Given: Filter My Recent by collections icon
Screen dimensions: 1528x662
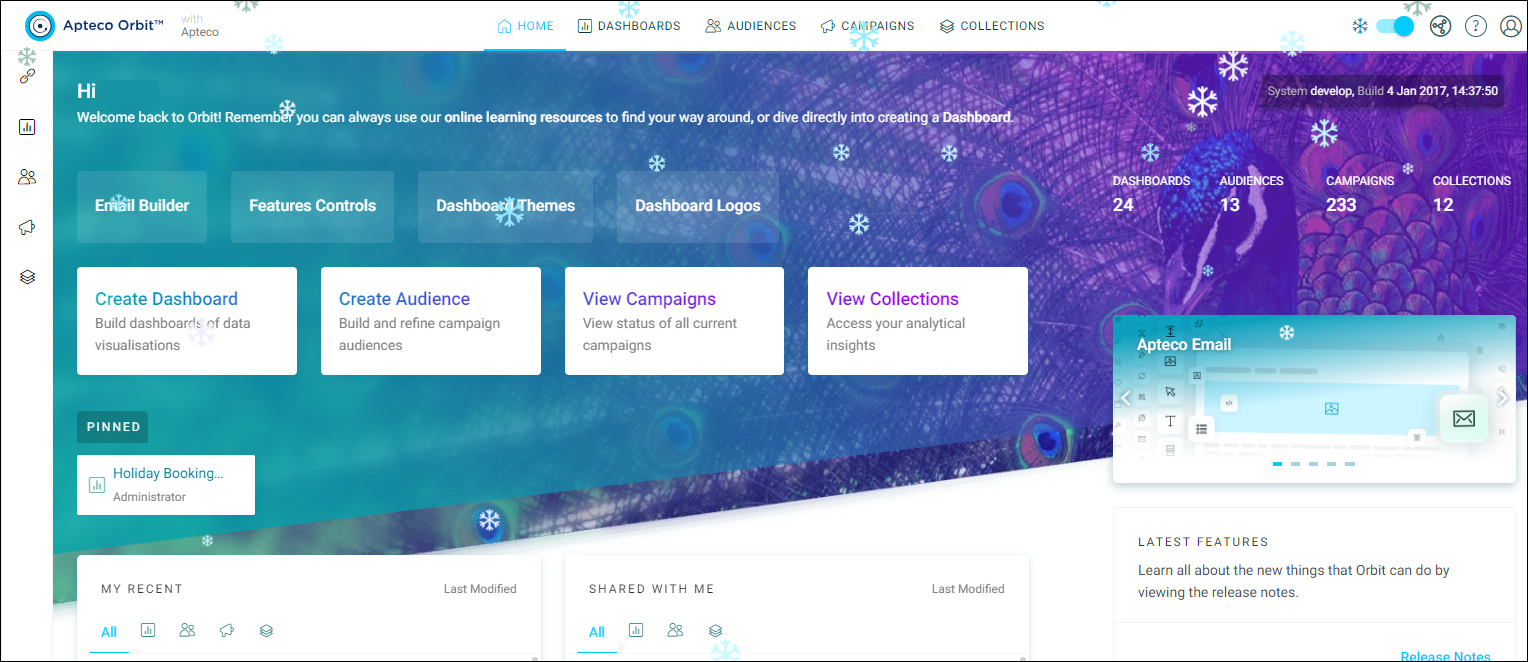Looking at the screenshot, I should pos(266,630).
